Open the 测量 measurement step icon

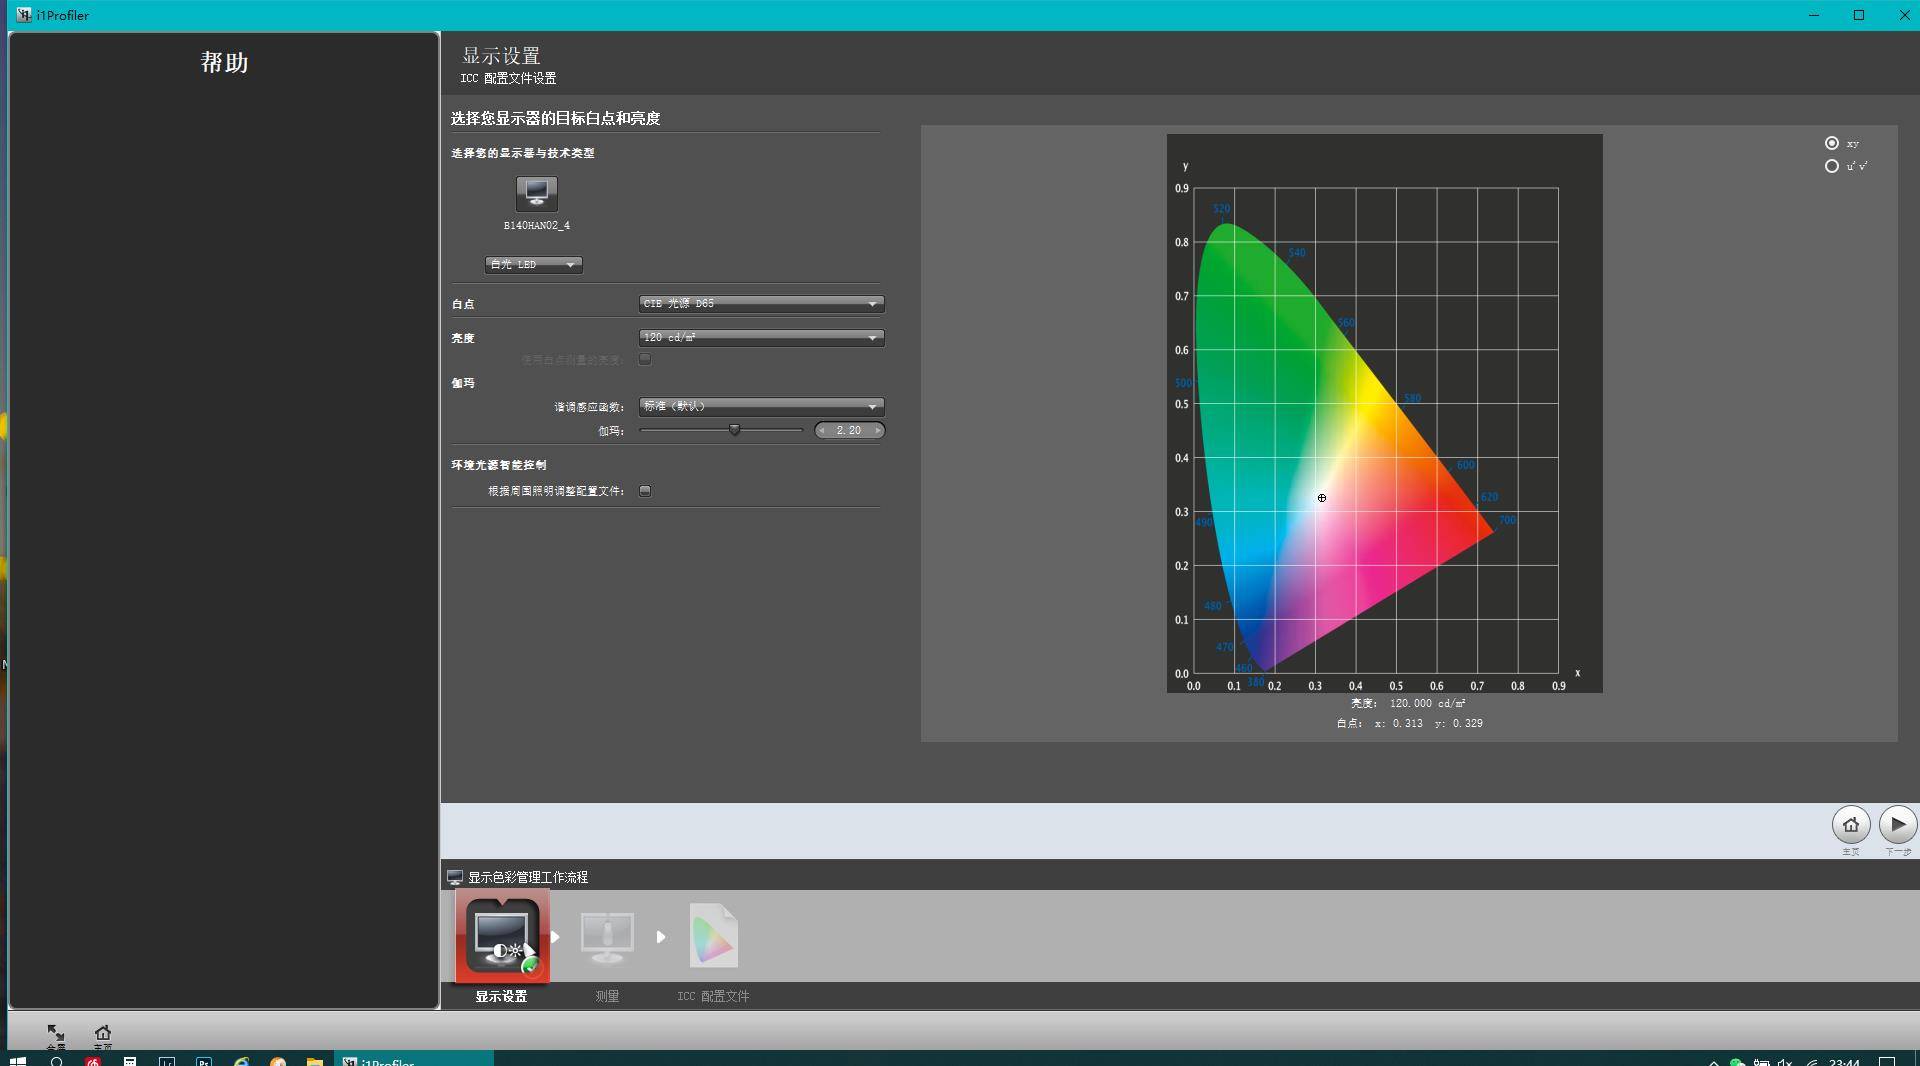(607, 937)
